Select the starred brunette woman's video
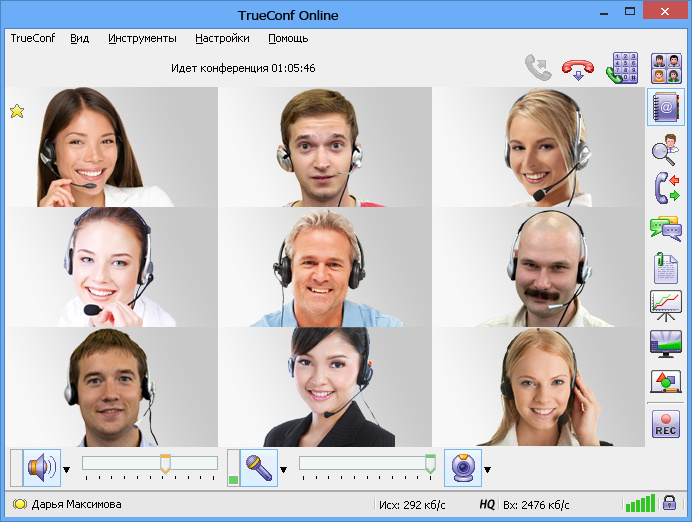 pyautogui.click(x=112, y=147)
